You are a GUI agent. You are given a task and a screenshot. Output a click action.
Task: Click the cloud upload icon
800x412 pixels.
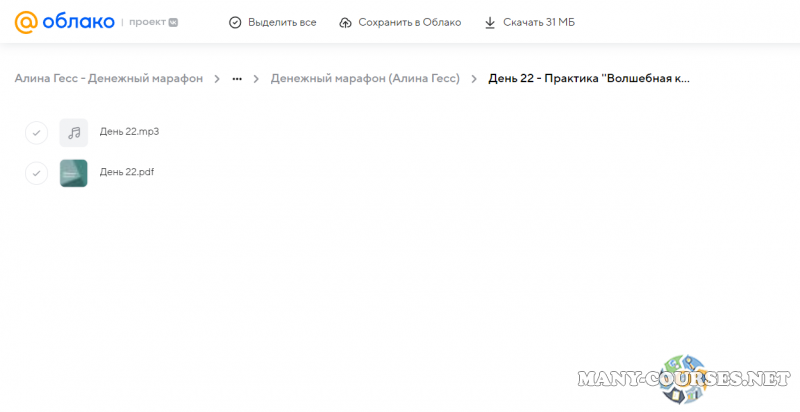[346, 22]
